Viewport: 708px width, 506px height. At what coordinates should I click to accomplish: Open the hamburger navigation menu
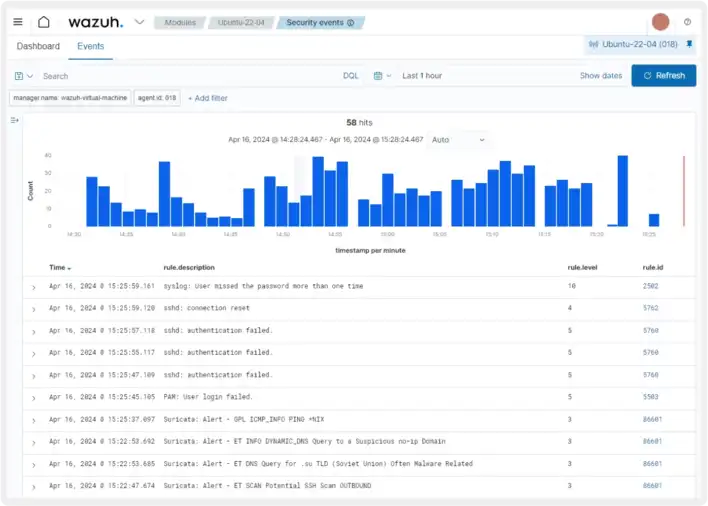point(18,22)
